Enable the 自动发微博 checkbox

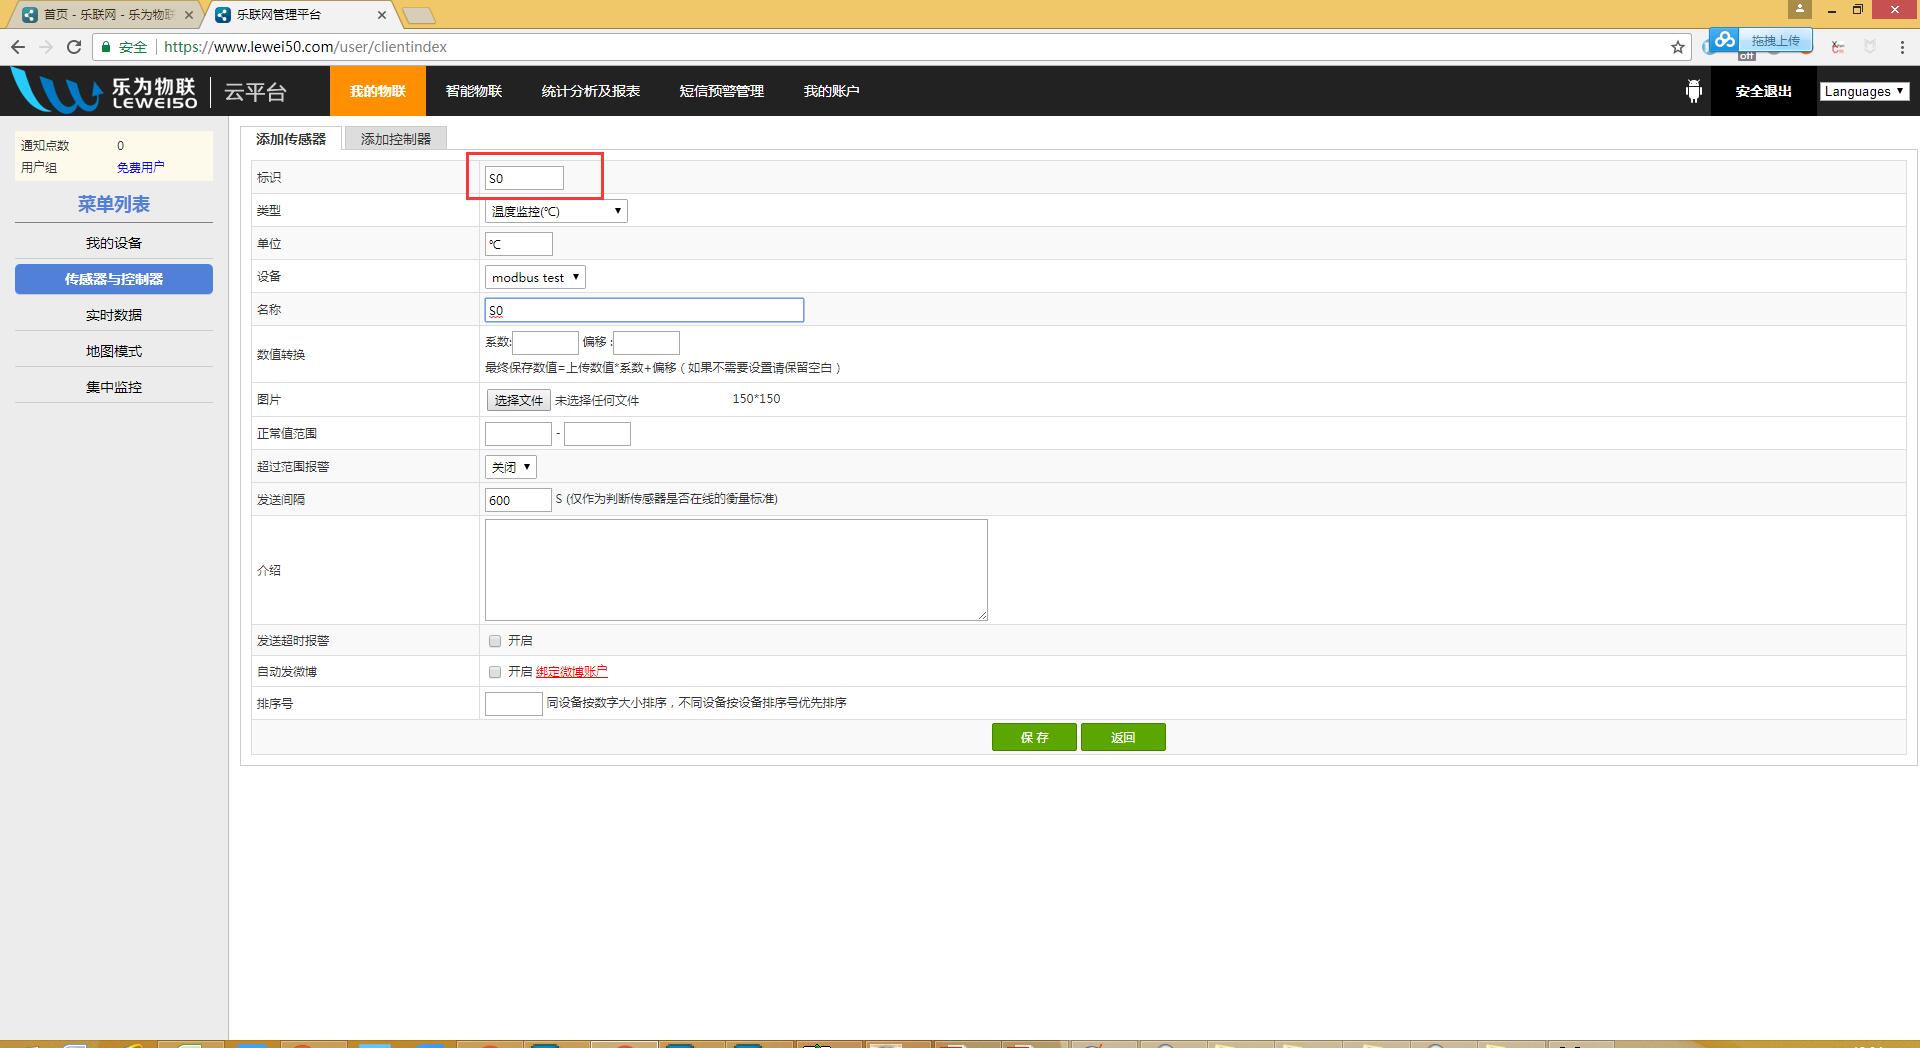[495, 672]
